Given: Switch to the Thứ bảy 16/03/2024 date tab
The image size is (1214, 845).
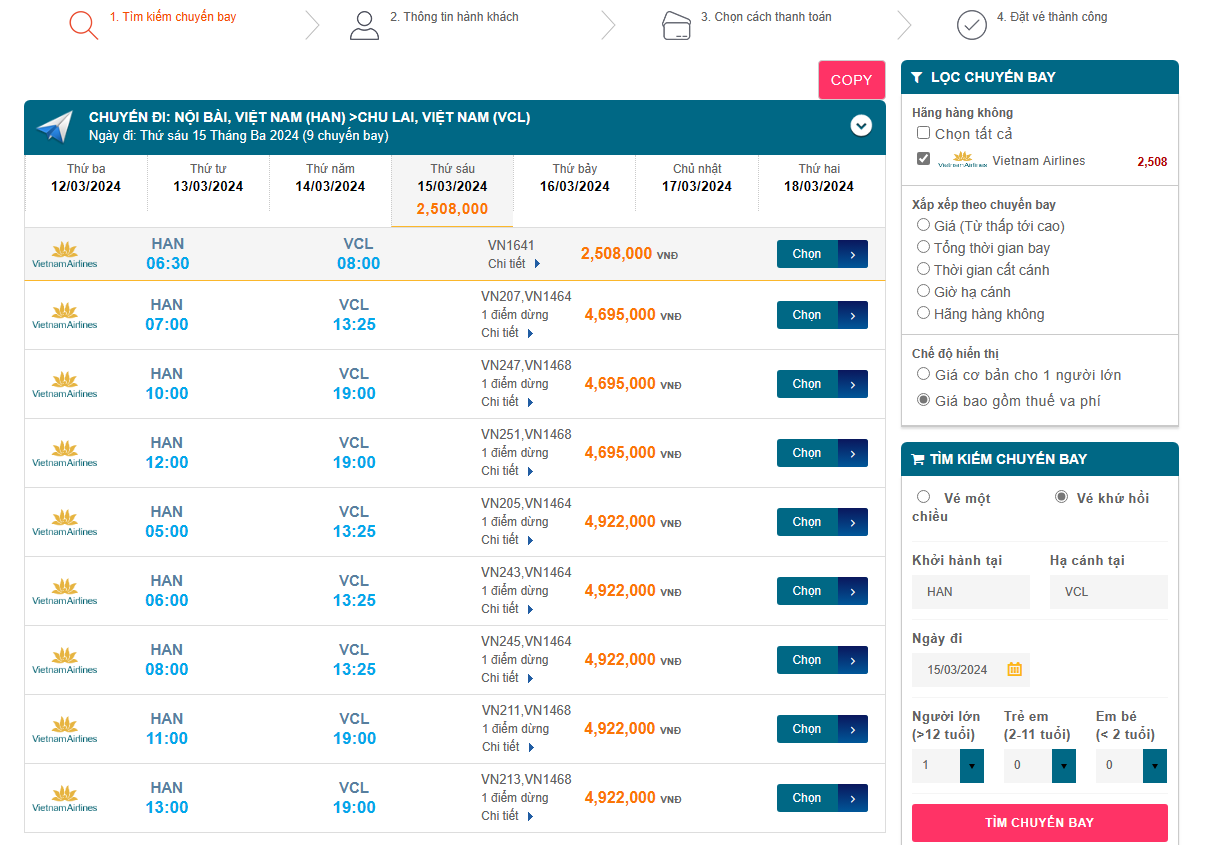Looking at the screenshot, I should point(575,178).
